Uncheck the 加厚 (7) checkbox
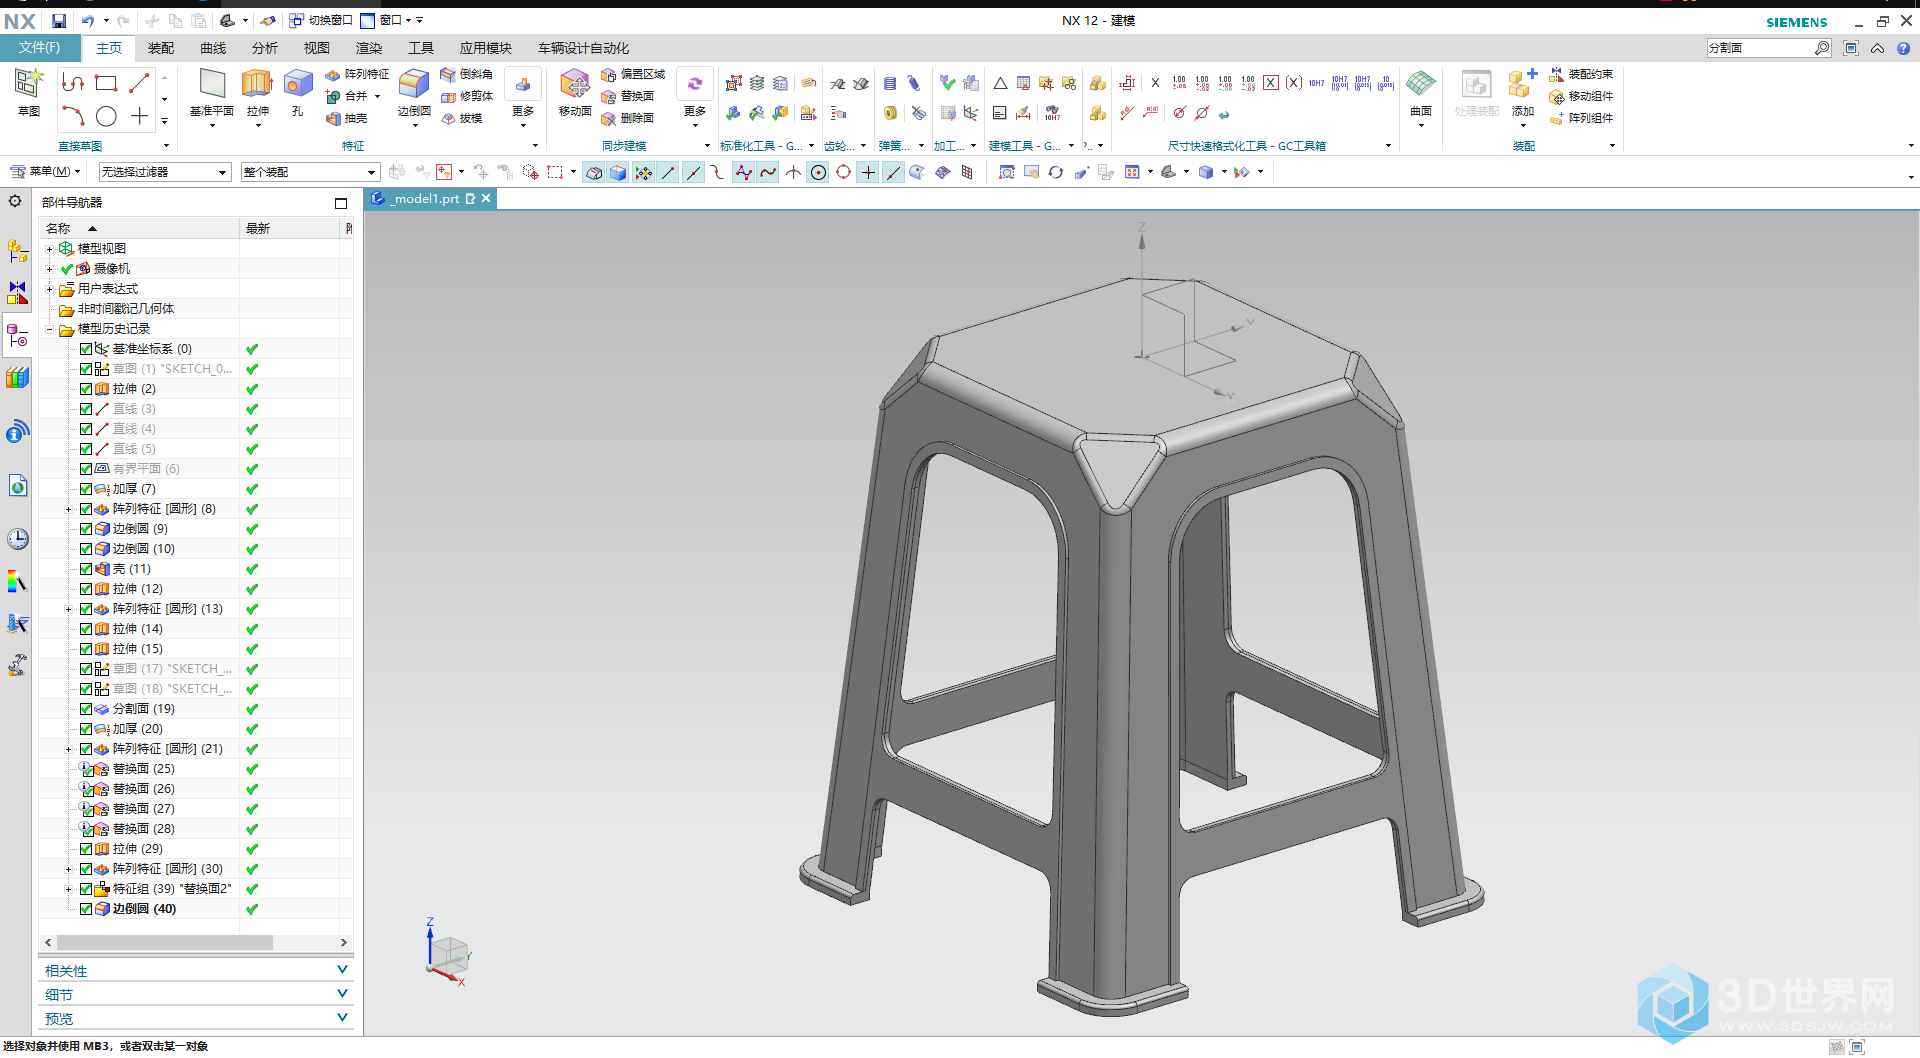Viewport: 1920px width, 1058px height. (86, 489)
